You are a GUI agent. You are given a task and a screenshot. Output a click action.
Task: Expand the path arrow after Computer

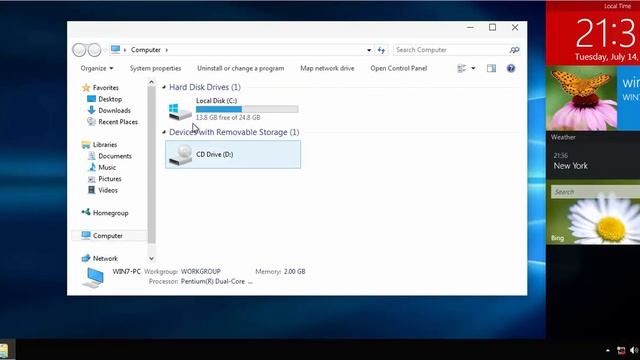[167, 50]
